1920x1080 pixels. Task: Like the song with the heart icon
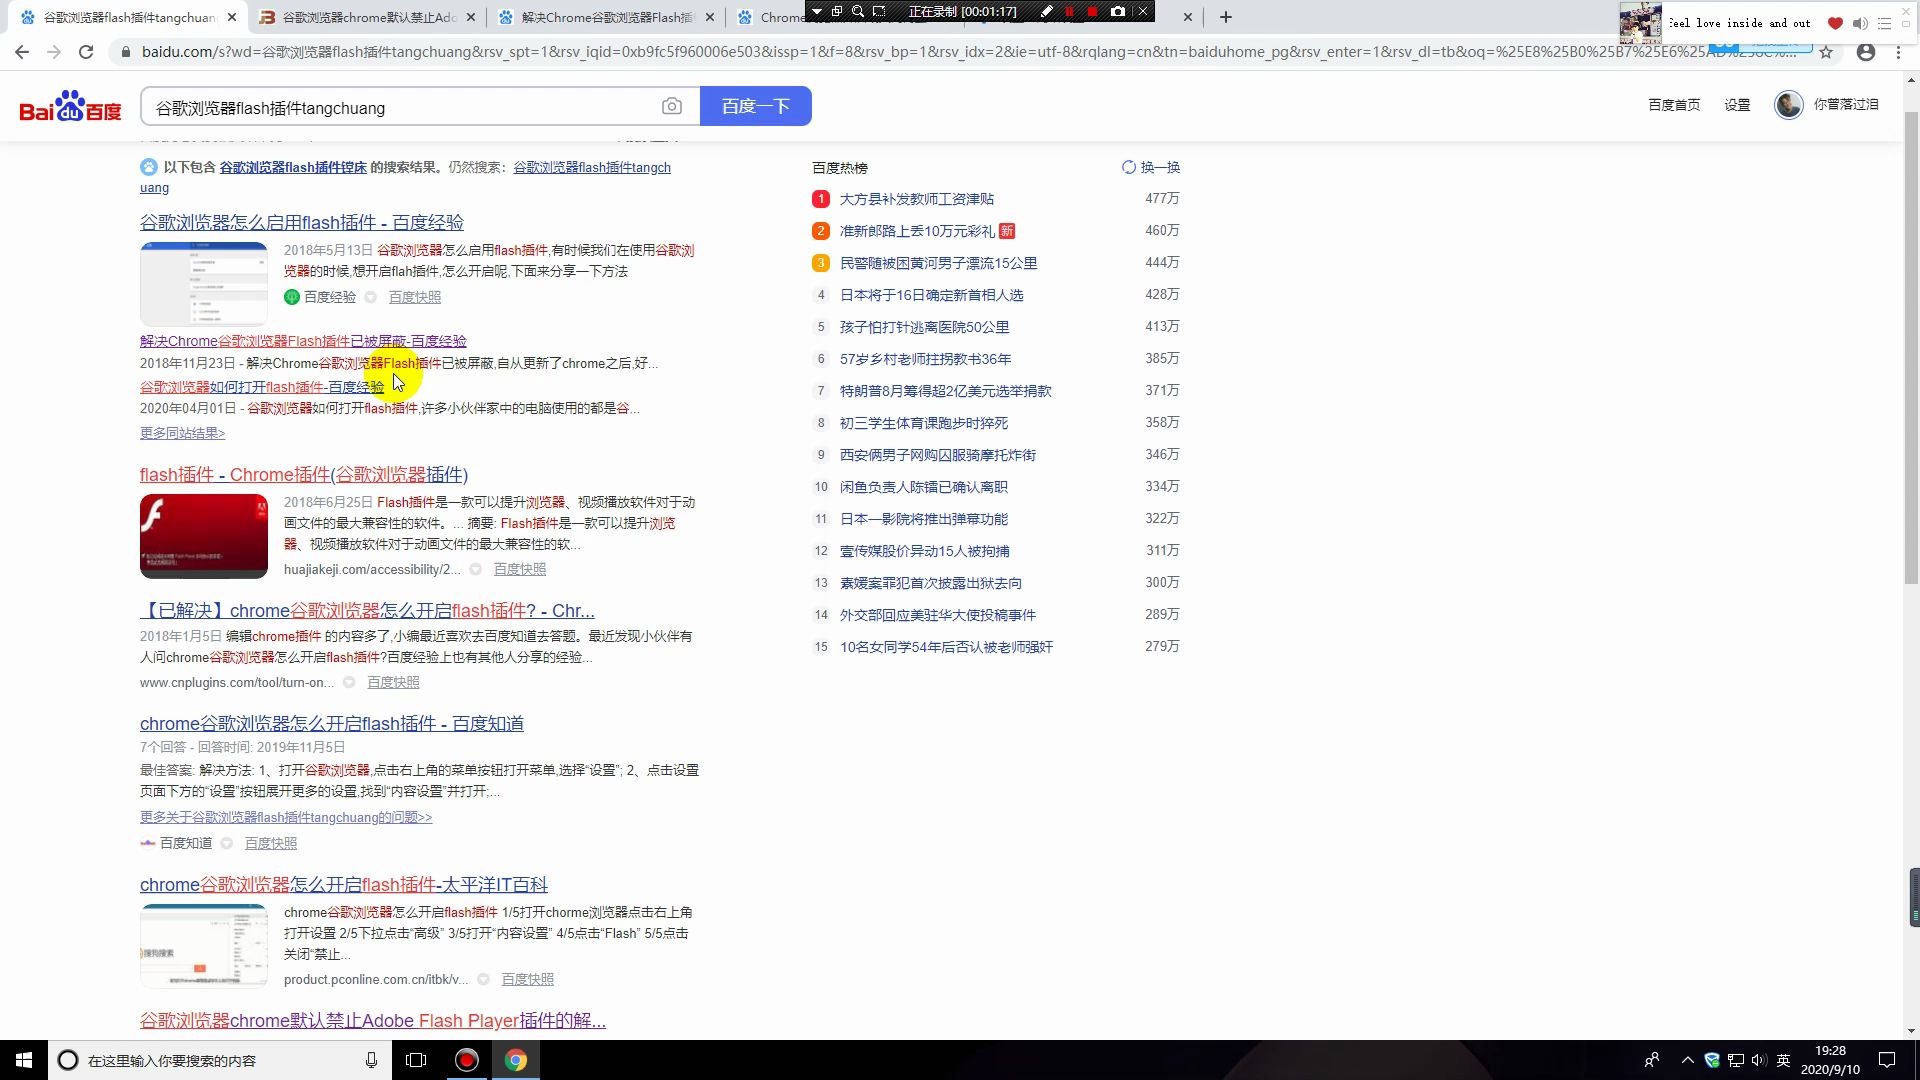(x=1835, y=23)
